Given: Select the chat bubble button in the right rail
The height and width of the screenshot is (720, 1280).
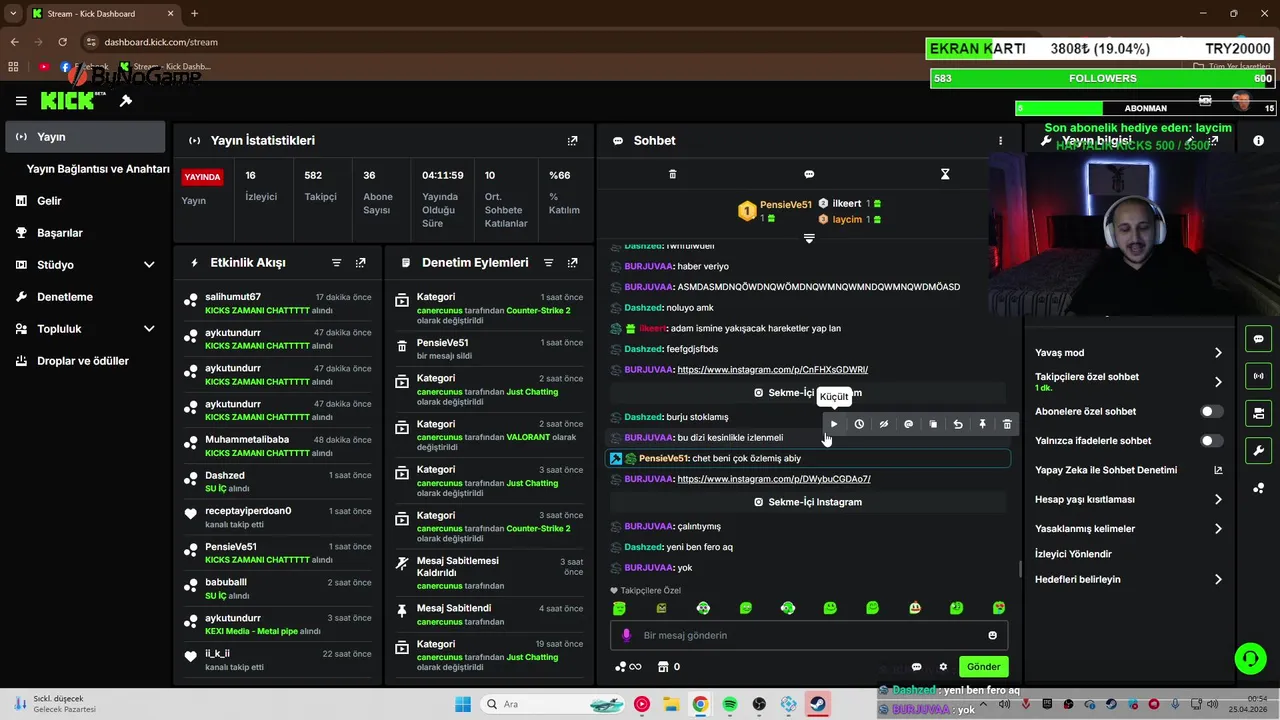Looking at the screenshot, I should pyautogui.click(x=1258, y=339).
